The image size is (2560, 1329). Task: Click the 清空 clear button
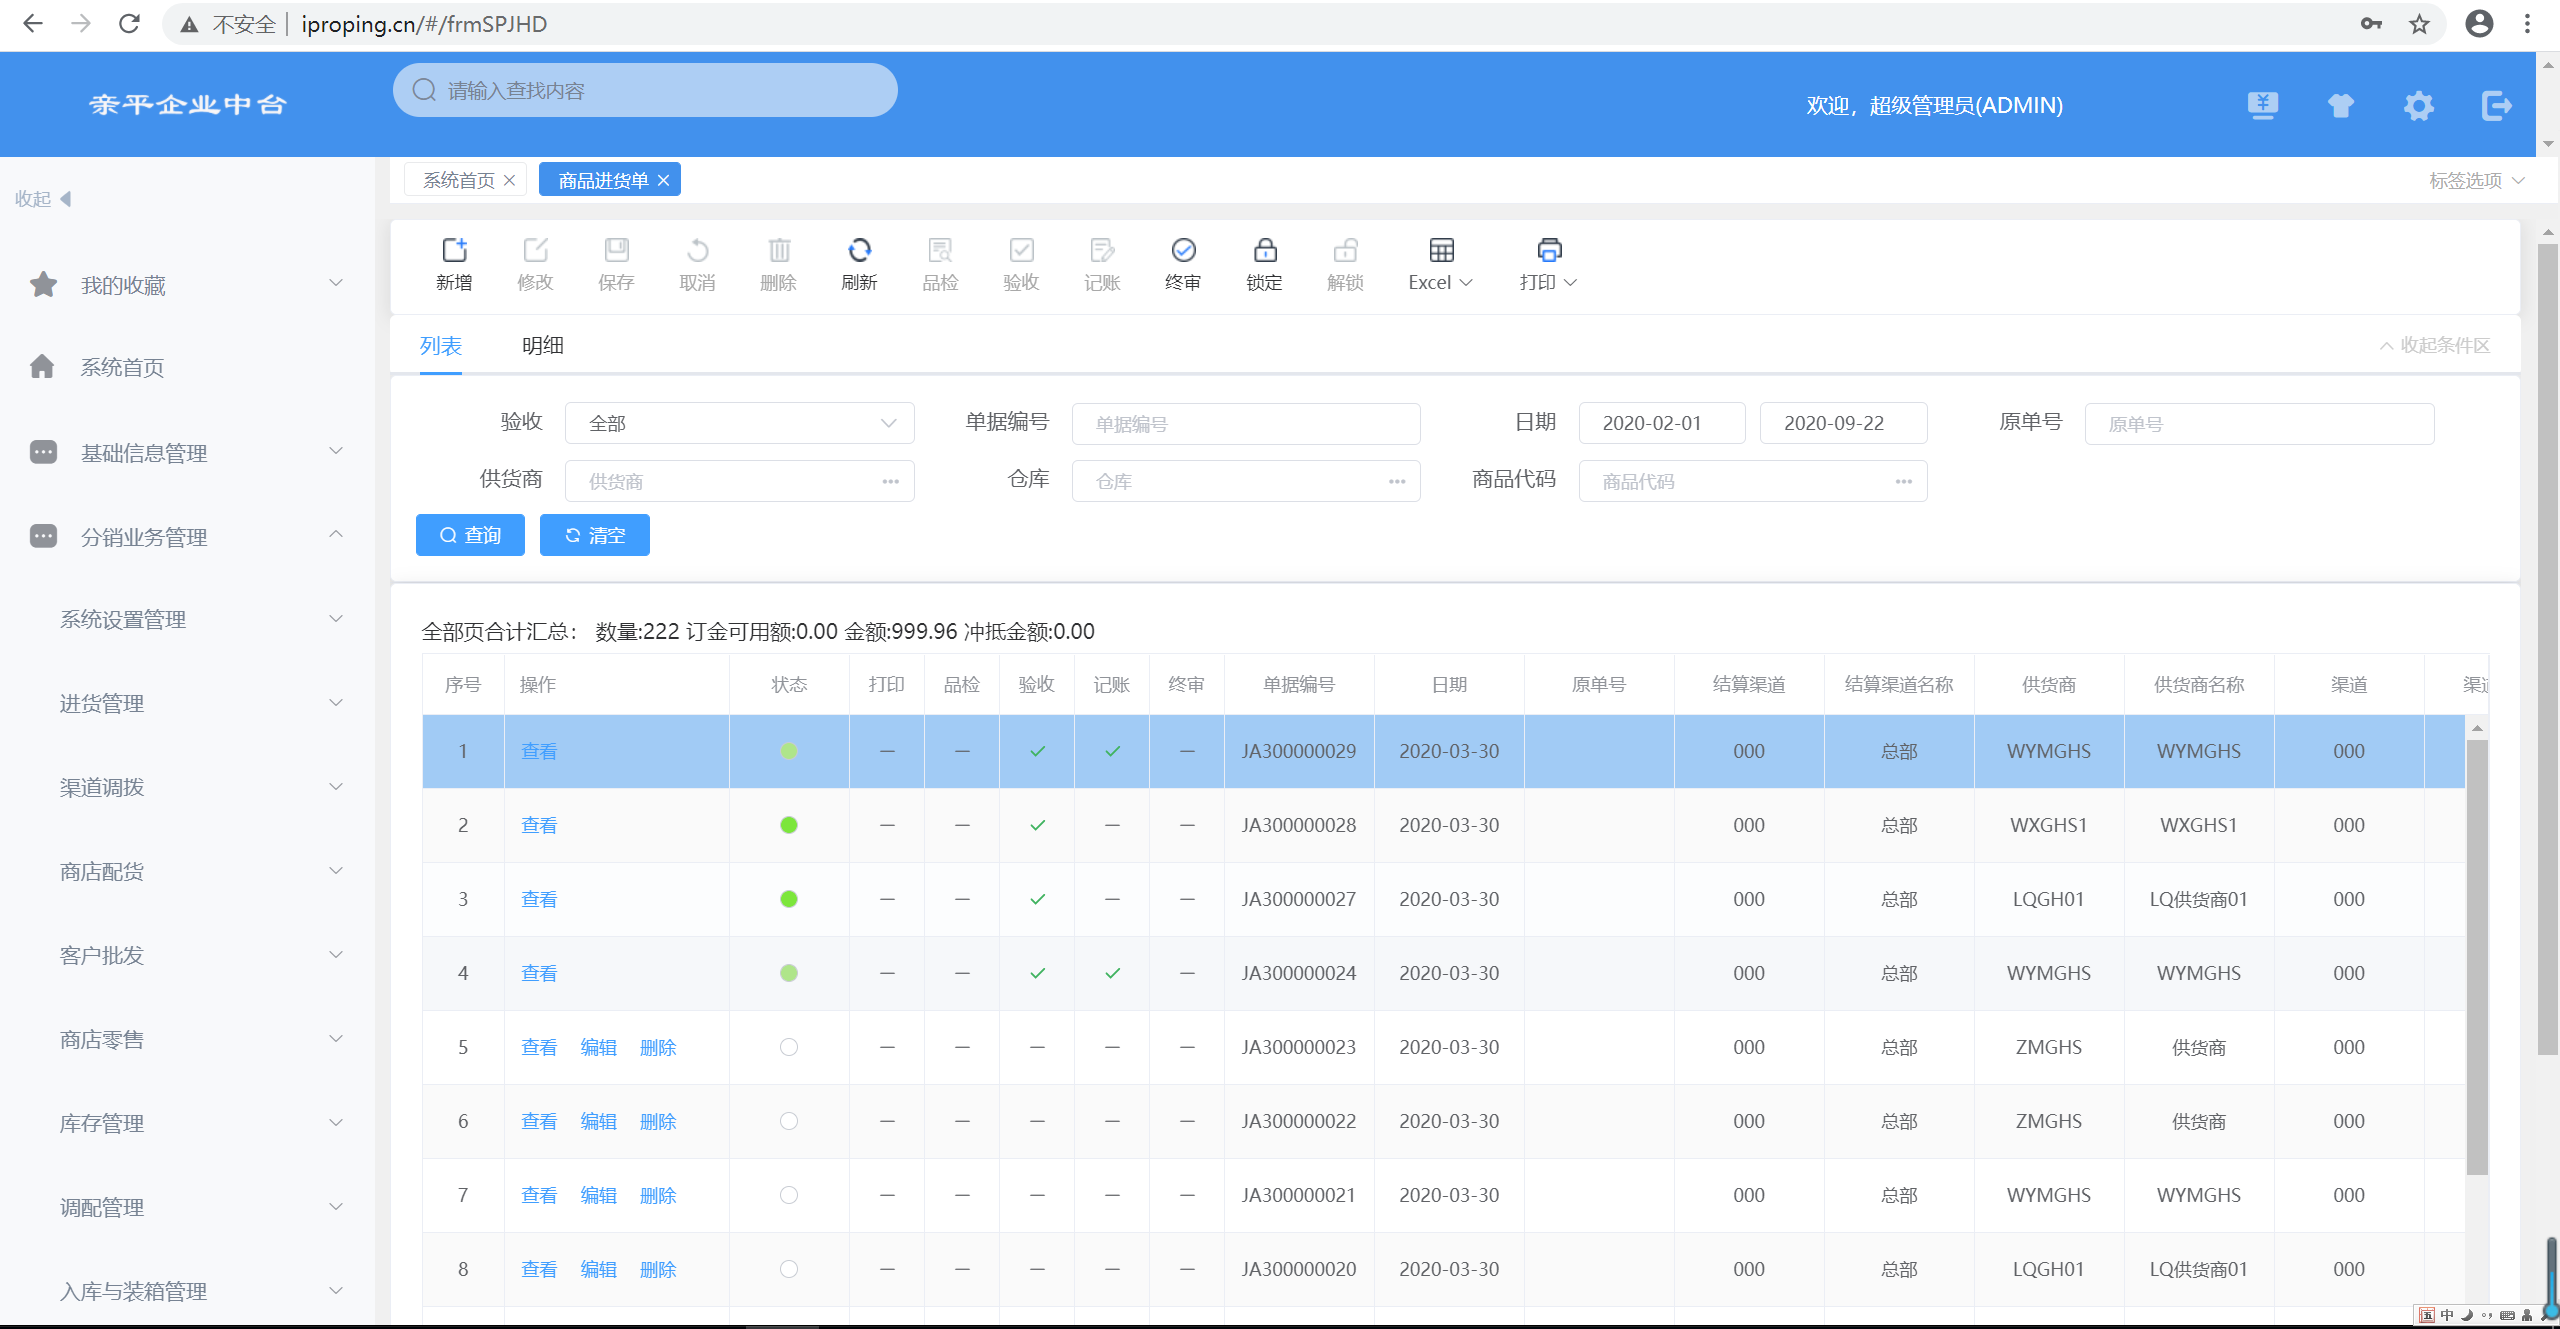pyautogui.click(x=595, y=535)
